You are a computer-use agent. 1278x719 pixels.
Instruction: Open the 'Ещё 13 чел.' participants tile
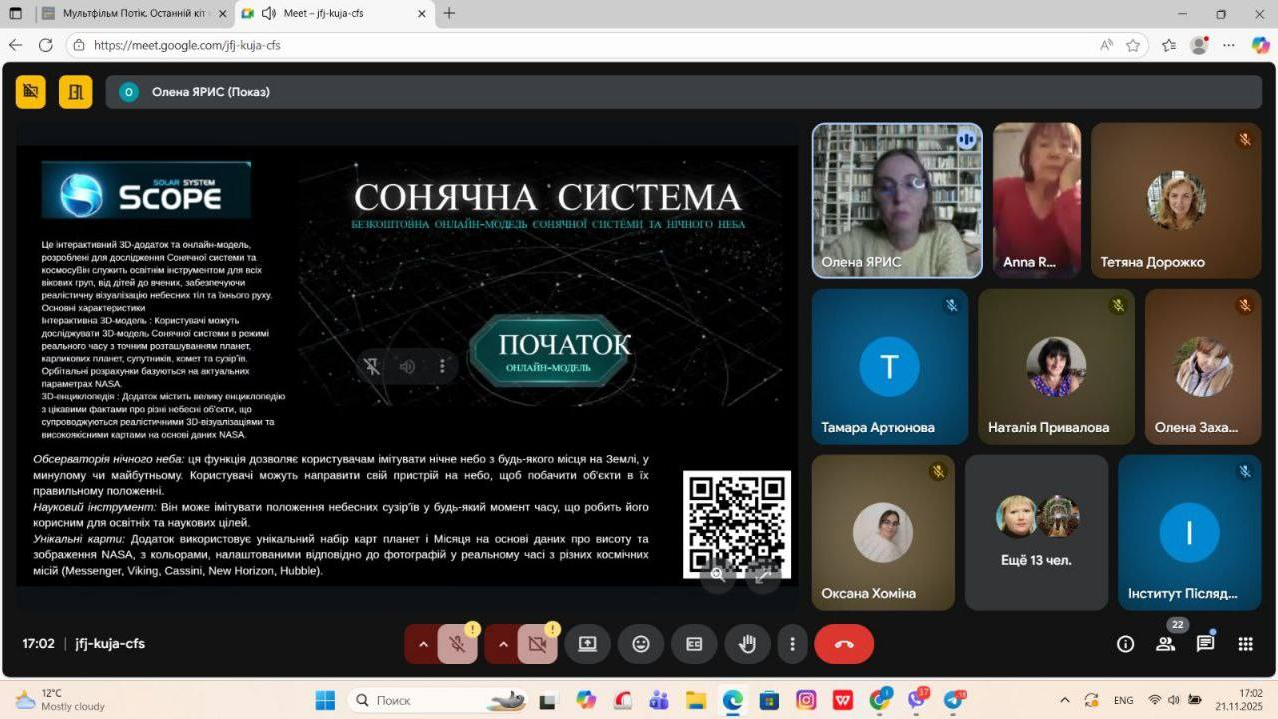tap(1036, 532)
